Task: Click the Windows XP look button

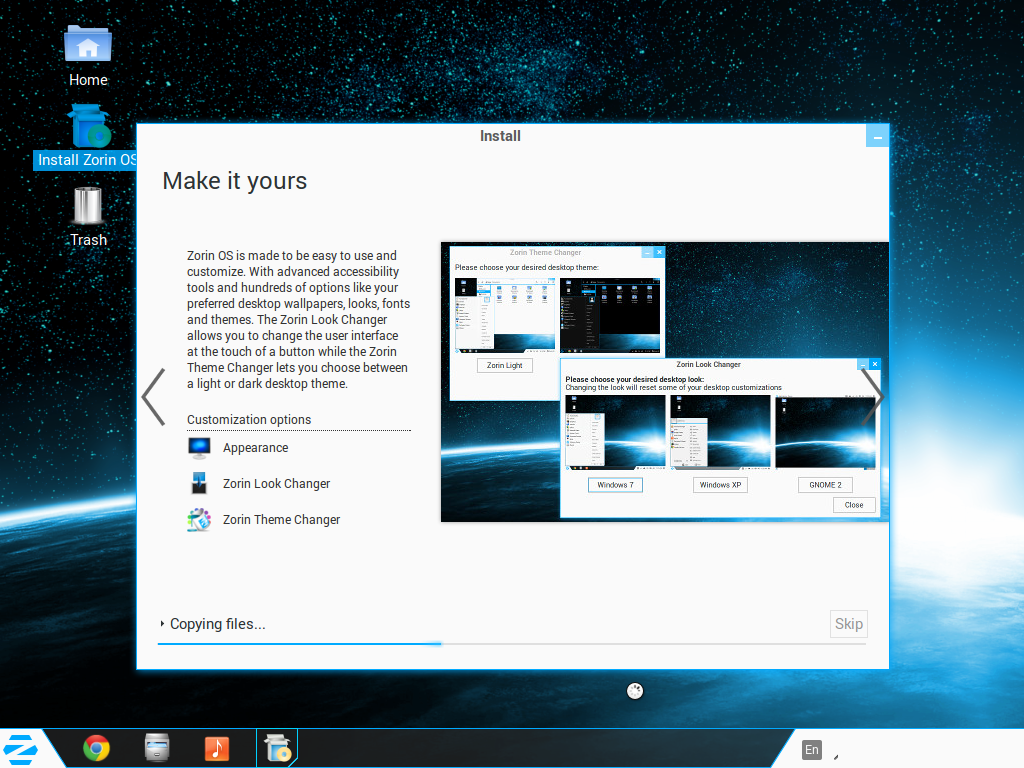Action: coord(720,485)
